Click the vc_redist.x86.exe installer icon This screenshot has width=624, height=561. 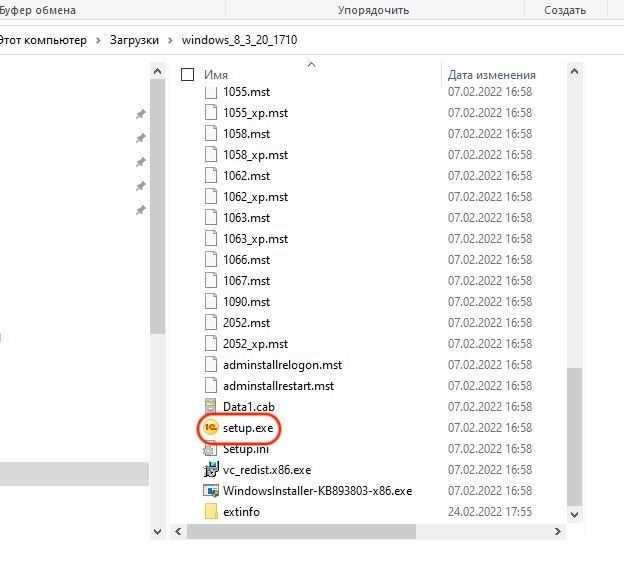[211, 469]
